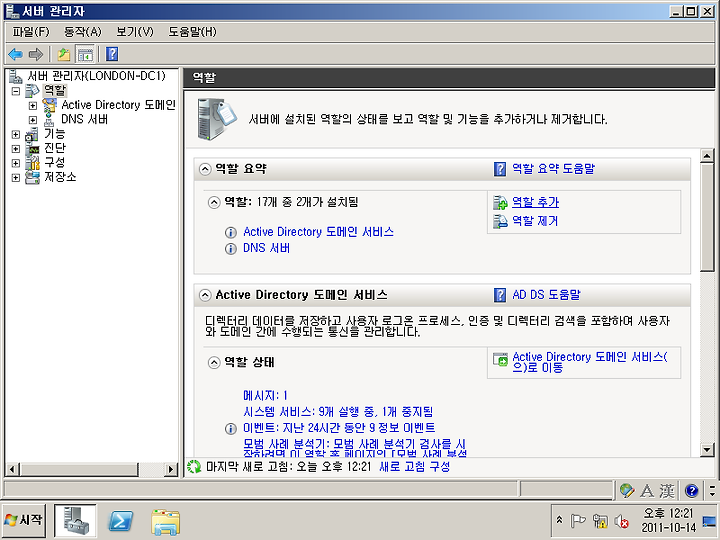Click the 漢 Hanja conversion icon
The width and height of the screenshot is (720, 540).
tap(667, 491)
